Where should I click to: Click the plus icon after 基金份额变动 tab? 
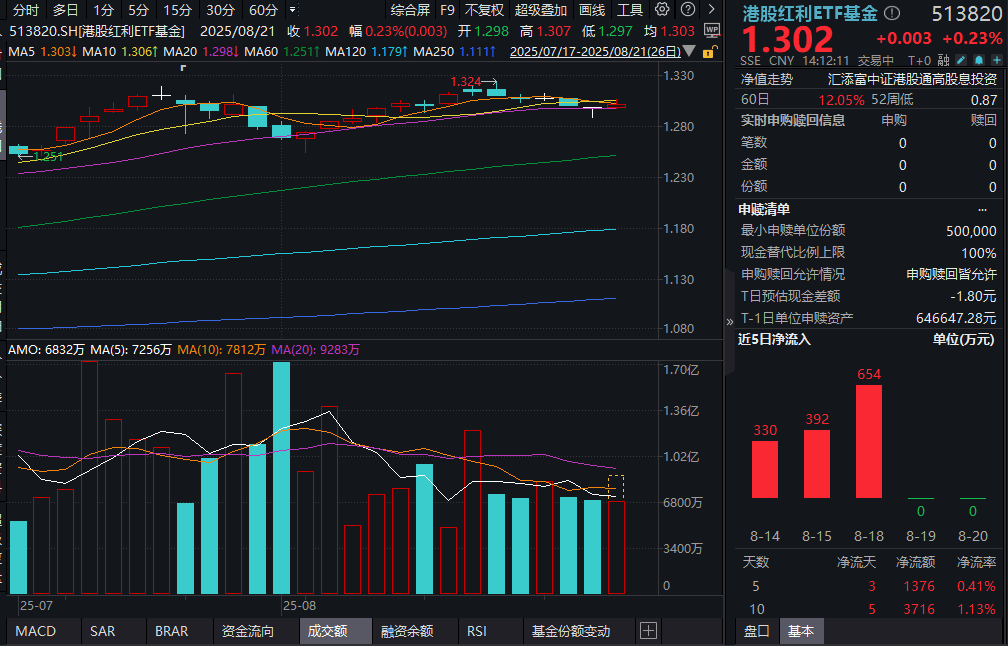point(648,630)
